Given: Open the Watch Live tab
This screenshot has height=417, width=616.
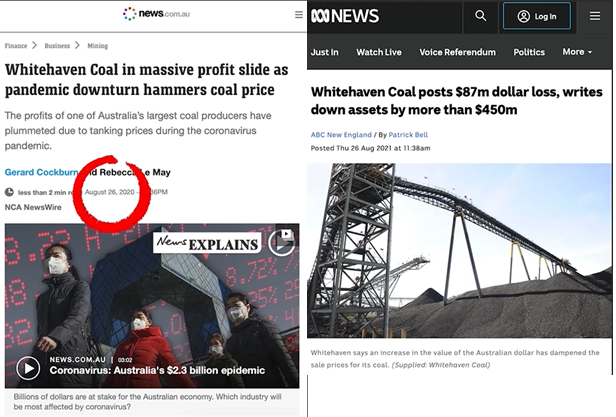Looking at the screenshot, I should click(x=379, y=52).
